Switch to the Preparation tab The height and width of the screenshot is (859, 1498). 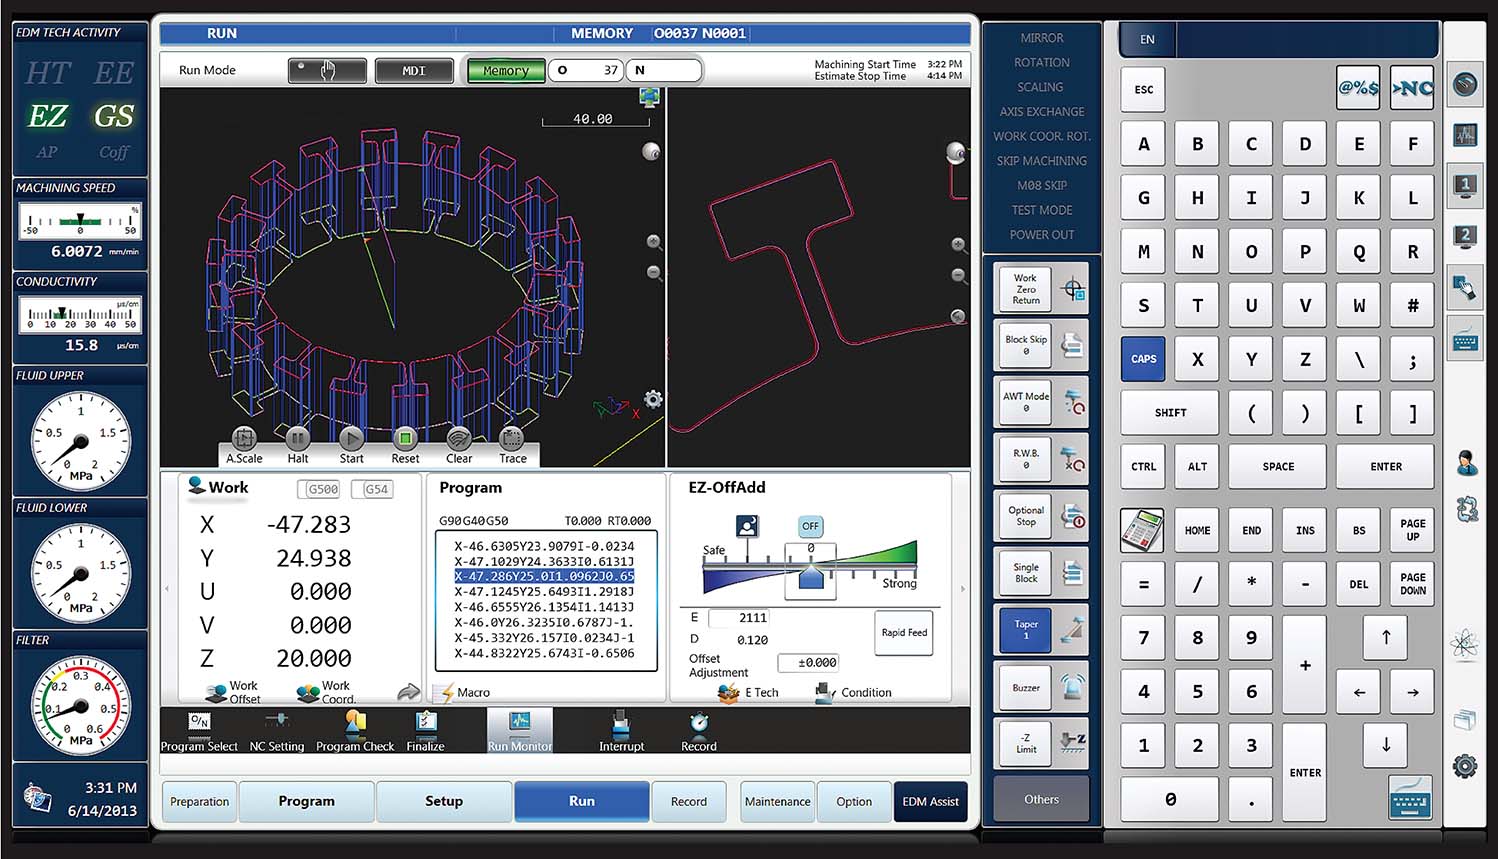199,801
